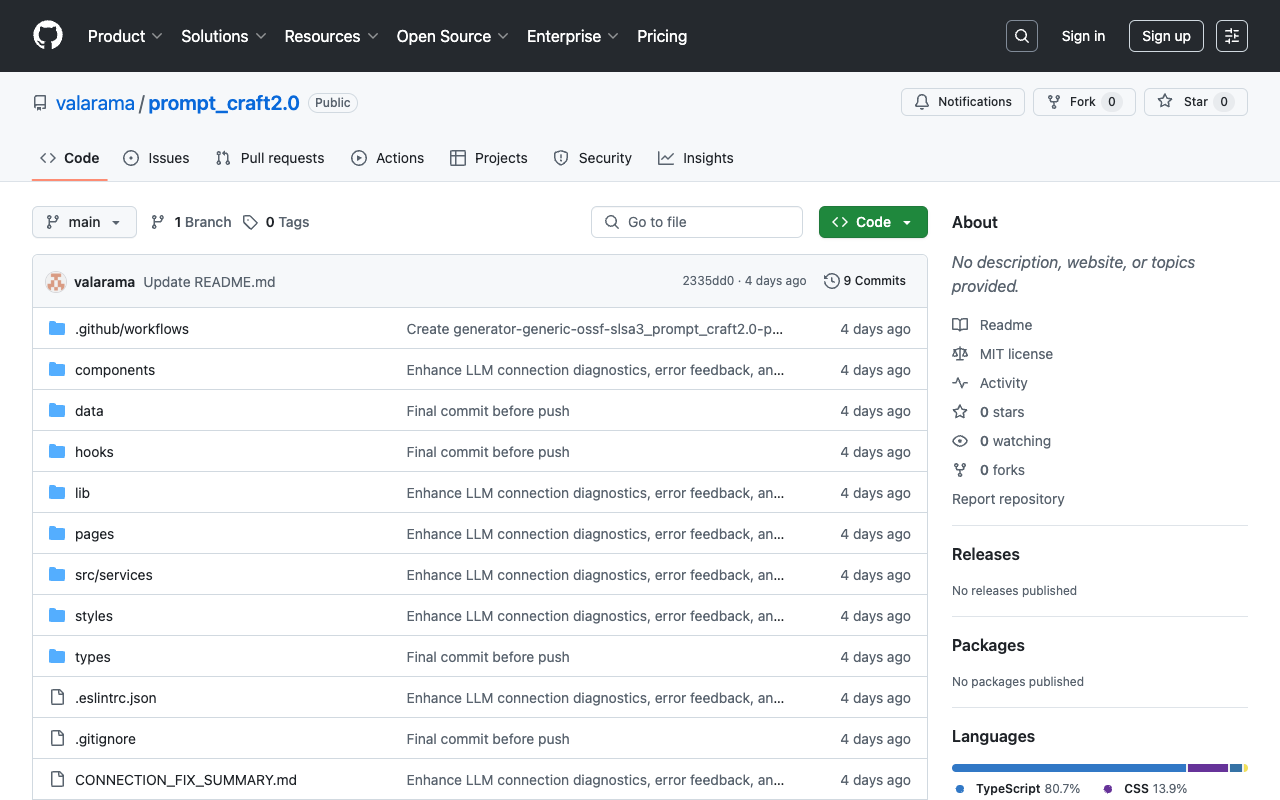Image resolution: width=1280 pixels, height=800 pixels.
Task: Click the Go to file search field
Action: click(x=697, y=222)
